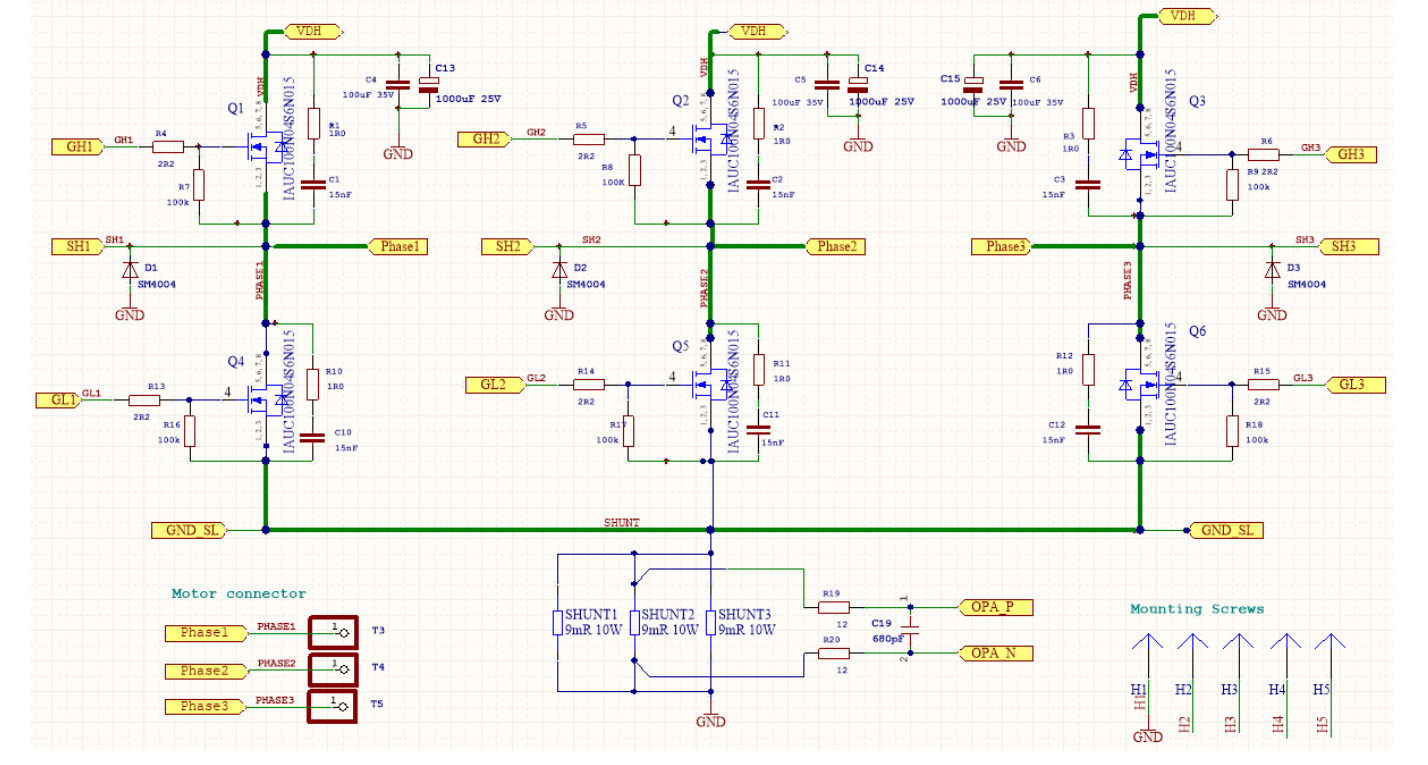1428x765 pixels.
Task: Select diode D3 symbol
Action: pos(1272,270)
